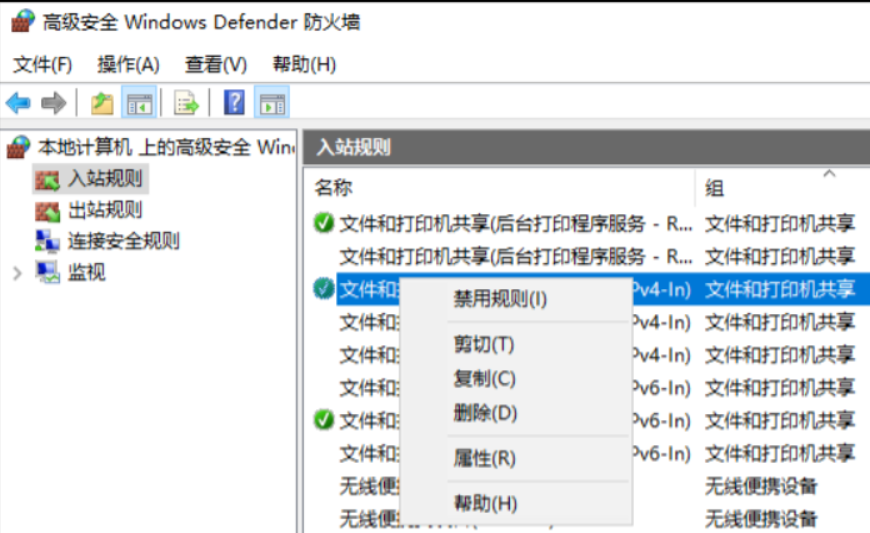Click the green check icon of the highlighted rule
870x533 pixels.
323,288
